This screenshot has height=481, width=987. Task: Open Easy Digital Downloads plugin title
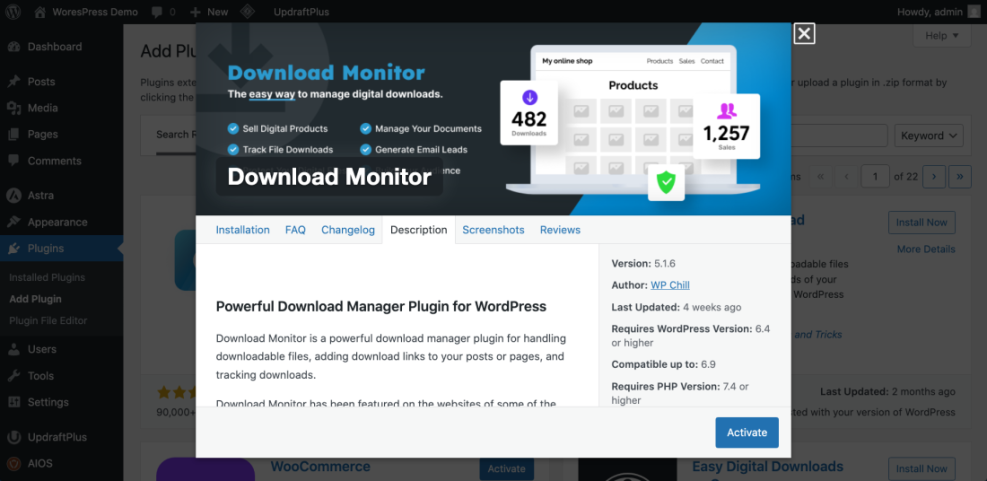click(767, 467)
